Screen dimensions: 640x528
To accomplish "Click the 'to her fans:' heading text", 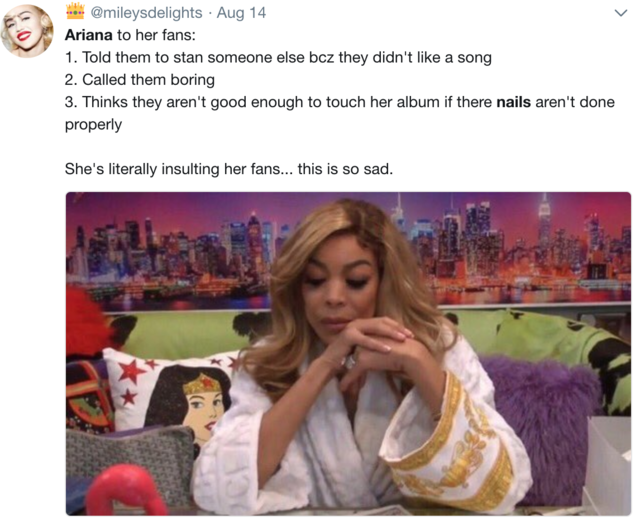I will (156, 35).
